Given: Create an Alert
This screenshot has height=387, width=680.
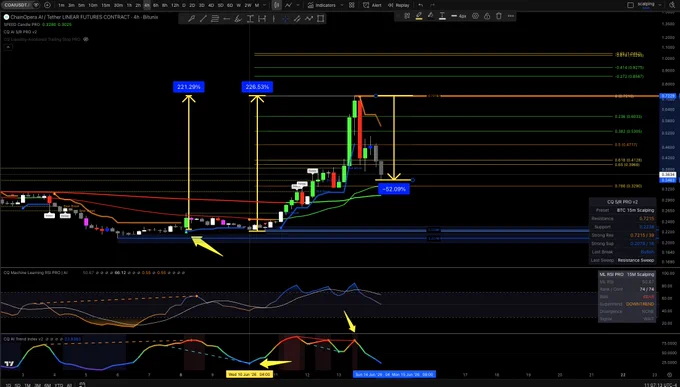Looking at the screenshot, I should tap(372, 5).
